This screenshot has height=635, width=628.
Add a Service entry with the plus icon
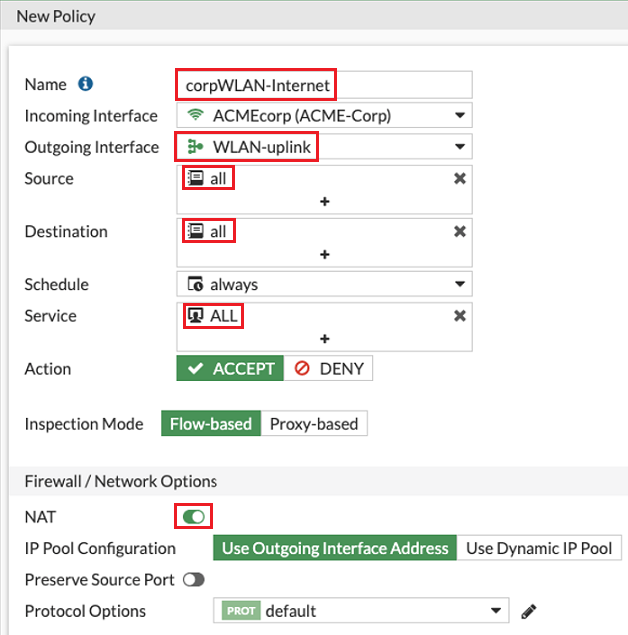tap(324, 338)
